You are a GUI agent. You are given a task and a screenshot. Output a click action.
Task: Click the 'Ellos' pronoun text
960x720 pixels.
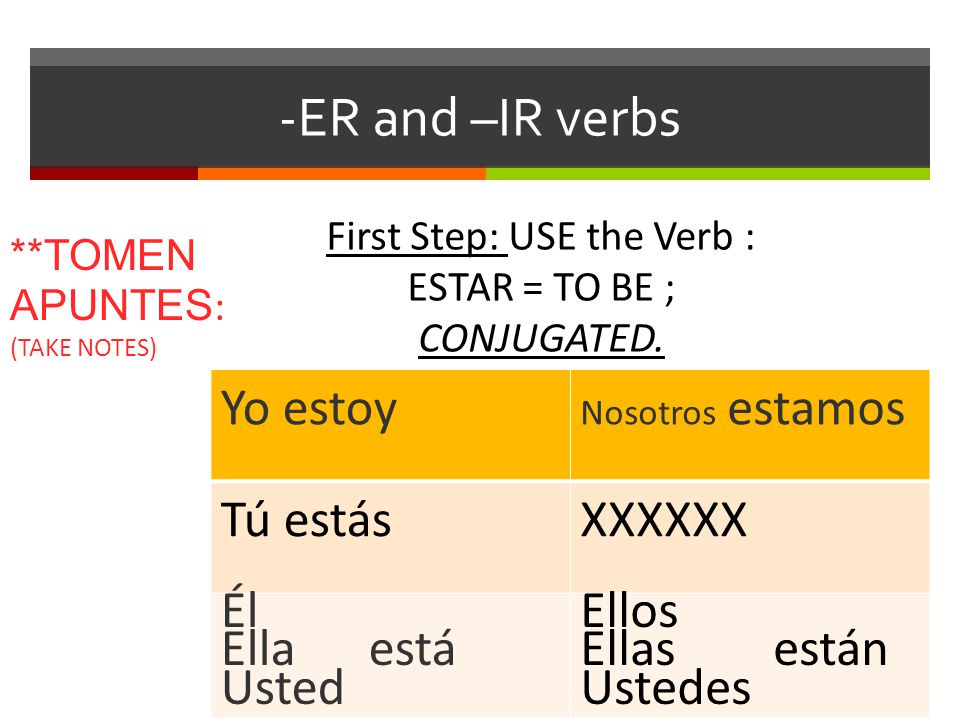click(630, 610)
